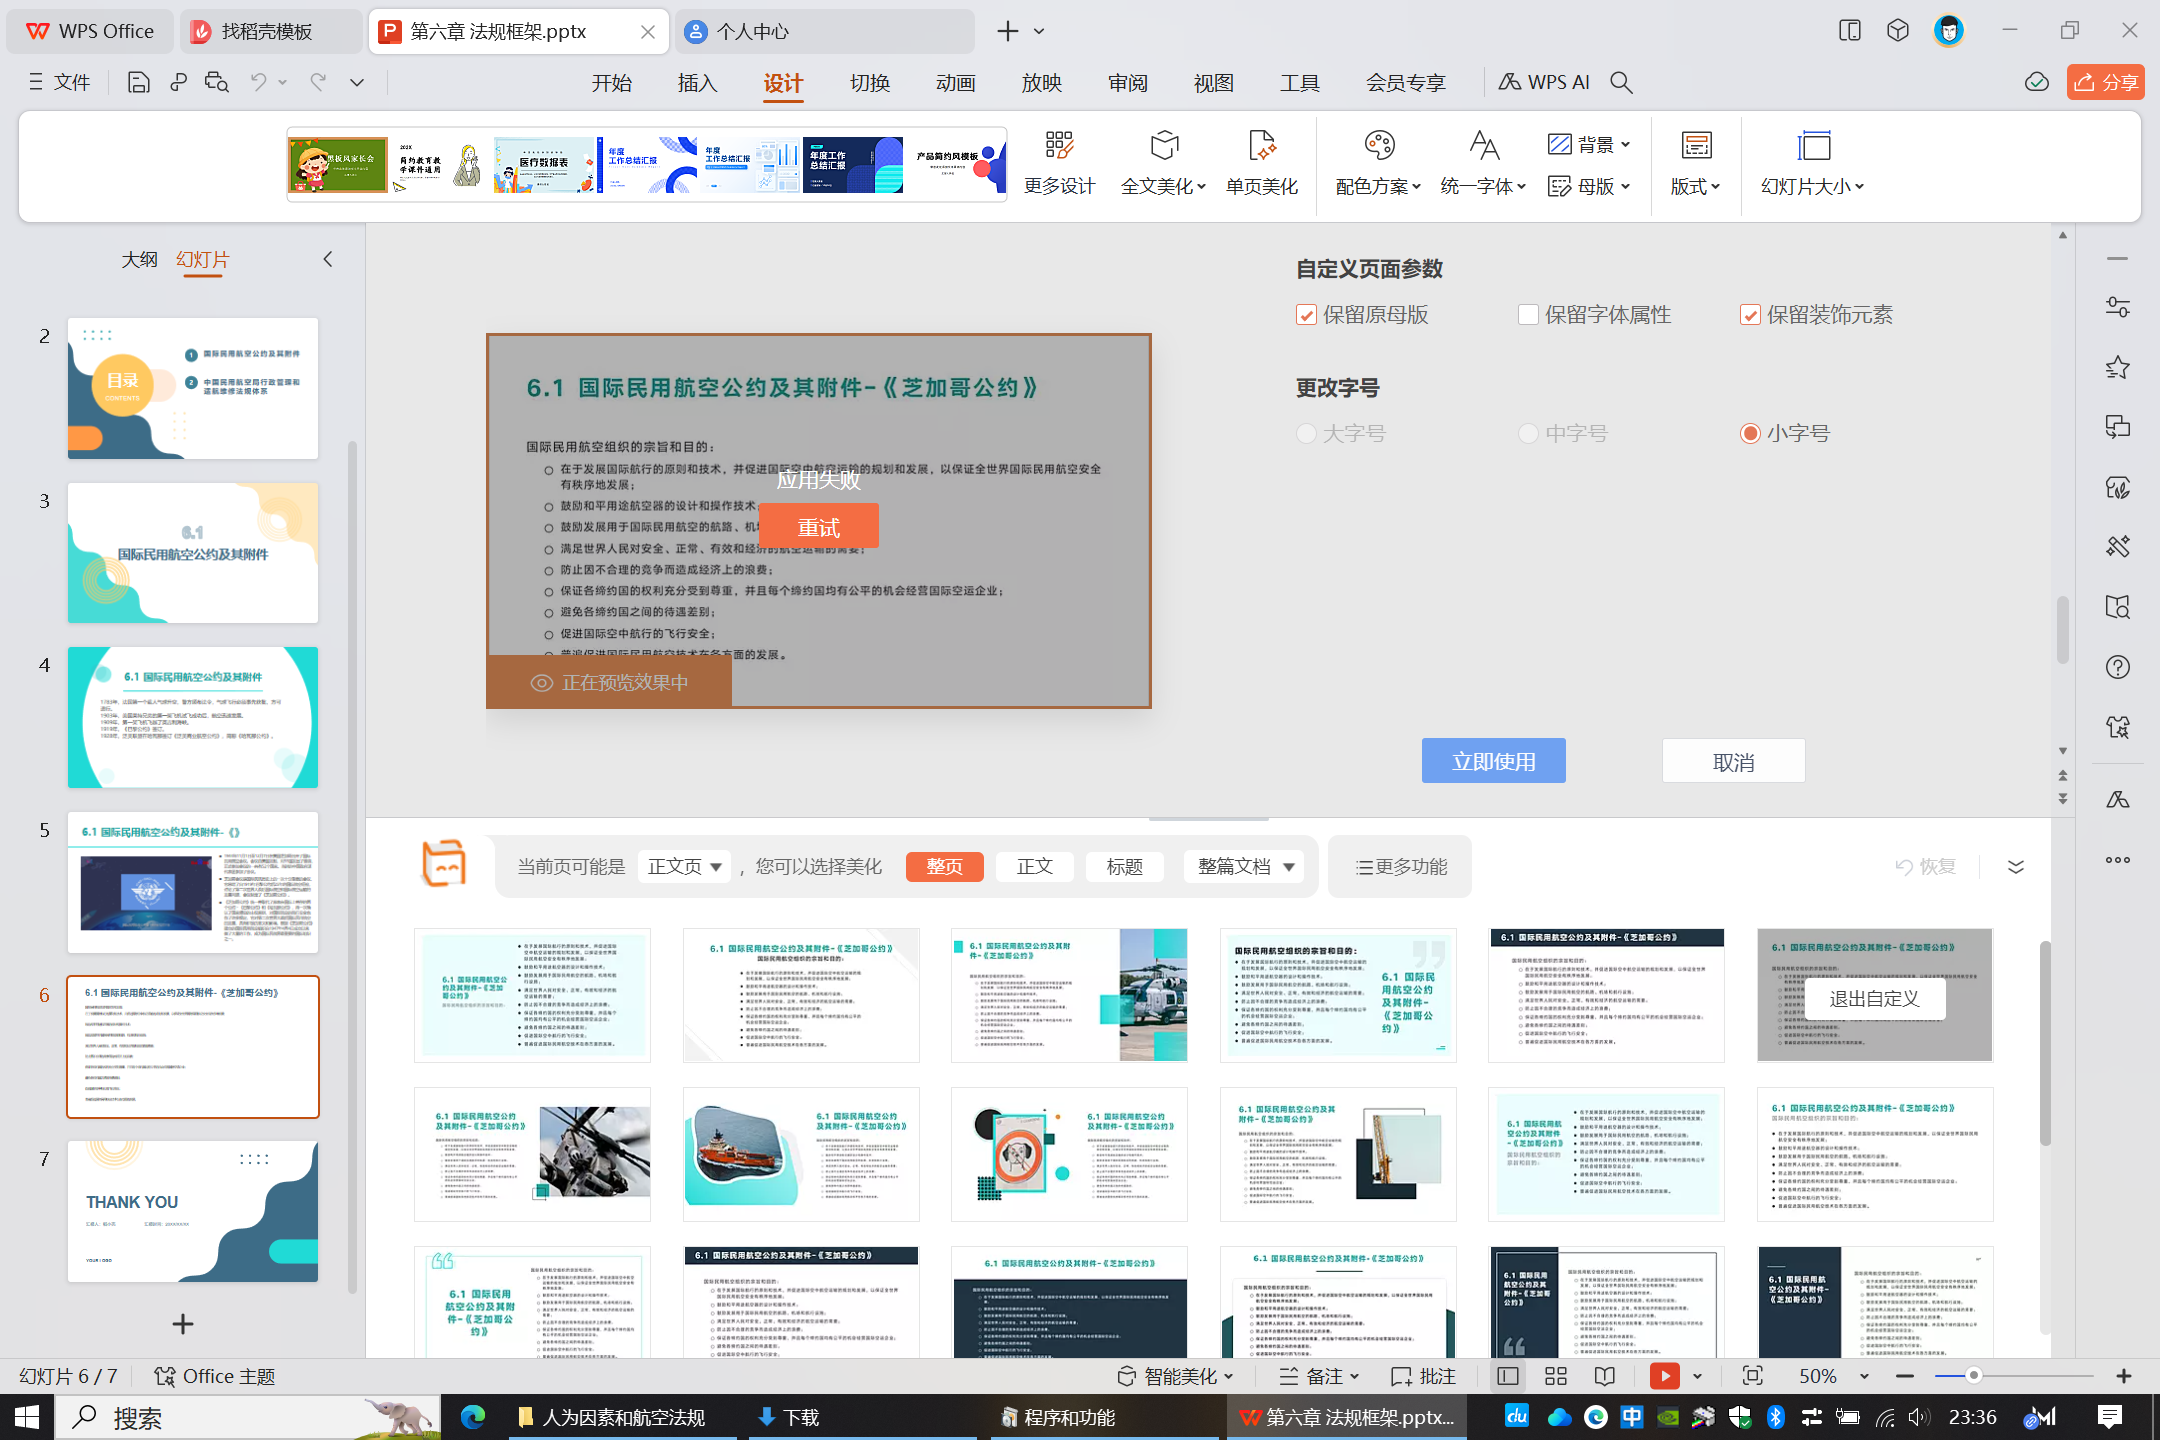Collapse the slide panel with the left chevron

tap(327, 259)
